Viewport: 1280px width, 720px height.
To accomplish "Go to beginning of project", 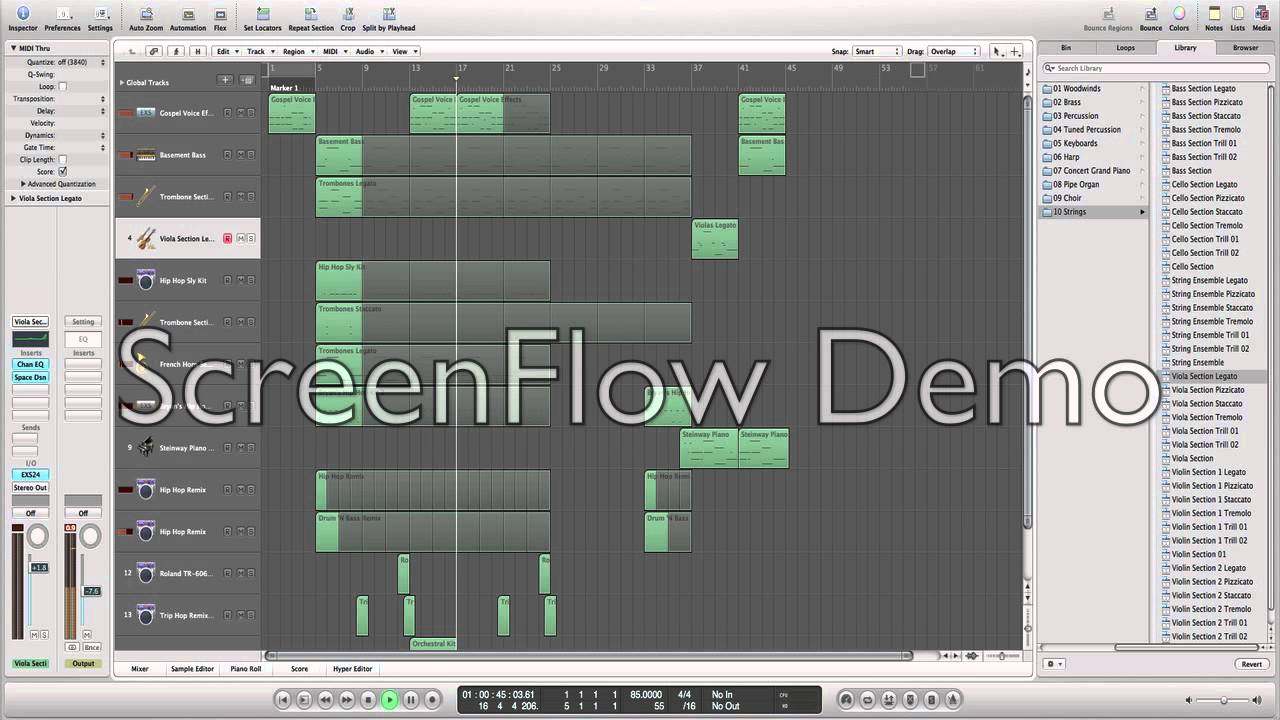I will click(283, 700).
